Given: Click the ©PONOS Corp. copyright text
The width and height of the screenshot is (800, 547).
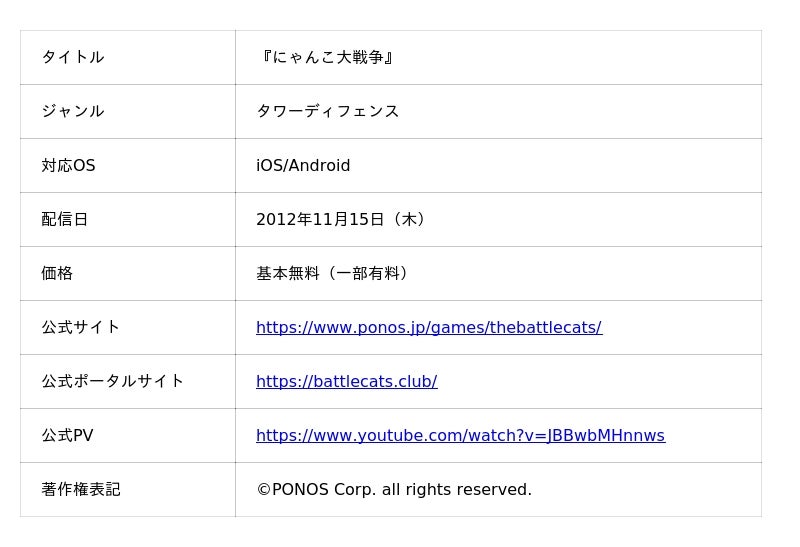Looking at the screenshot, I should tap(394, 490).
